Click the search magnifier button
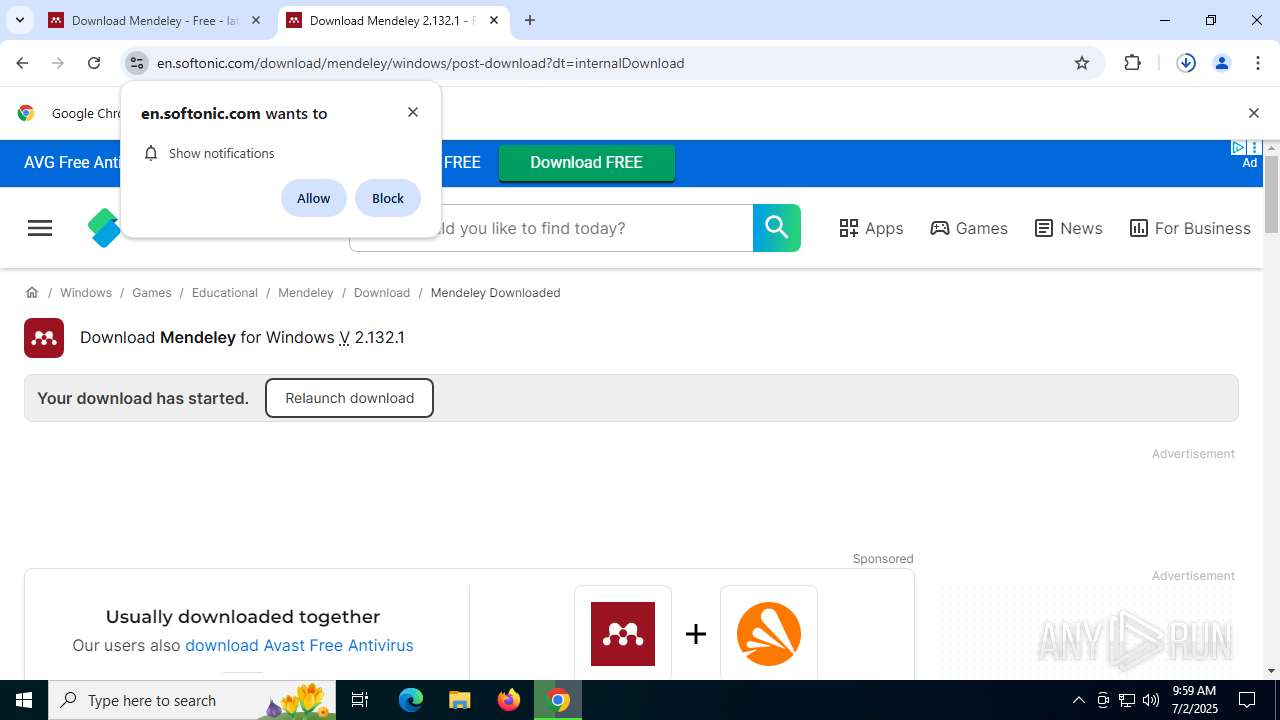 (777, 228)
